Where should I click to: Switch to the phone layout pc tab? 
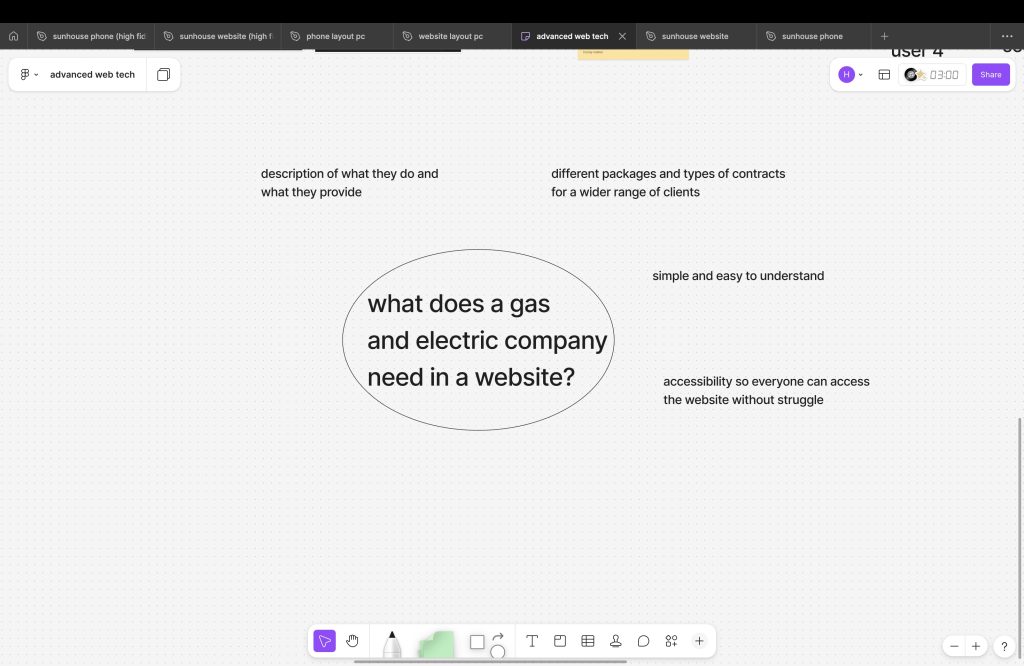coord(335,36)
